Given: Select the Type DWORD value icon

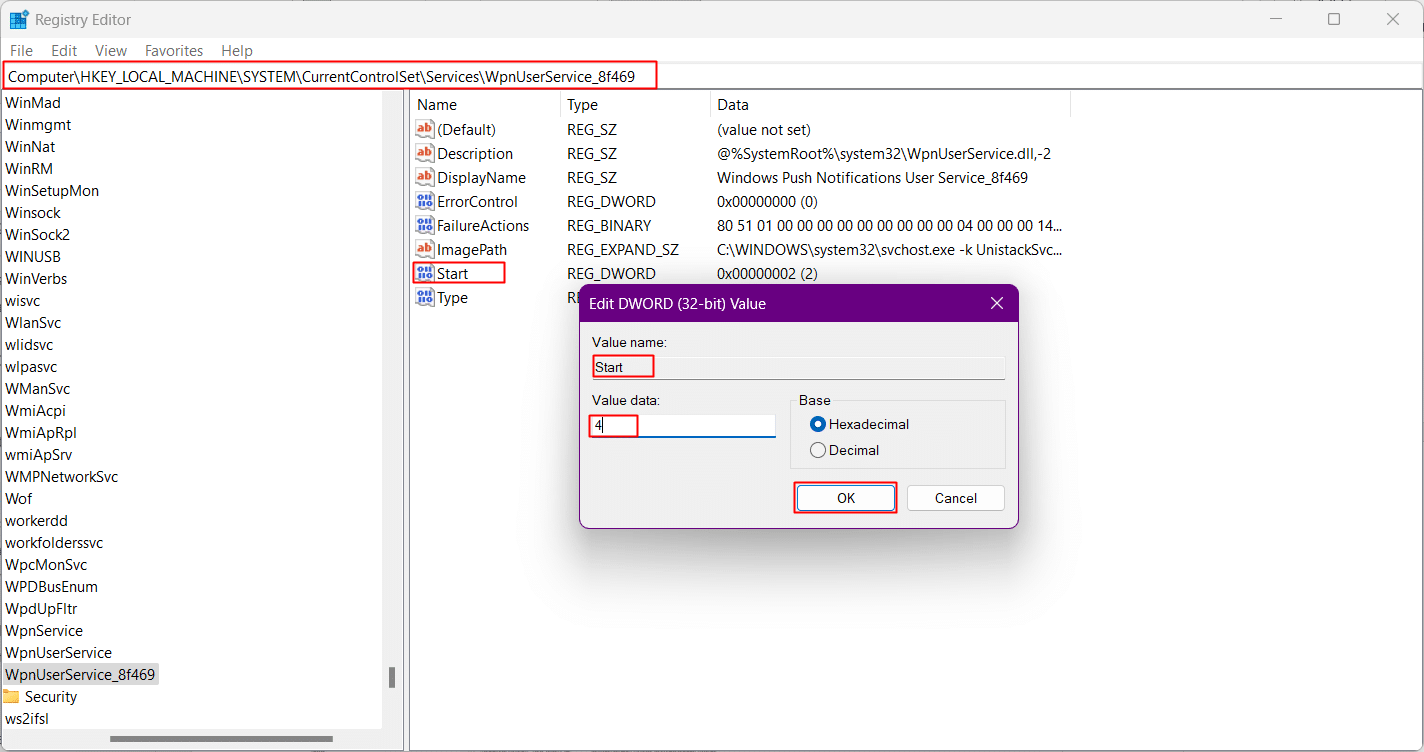Looking at the screenshot, I should click(x=425, y=297).
